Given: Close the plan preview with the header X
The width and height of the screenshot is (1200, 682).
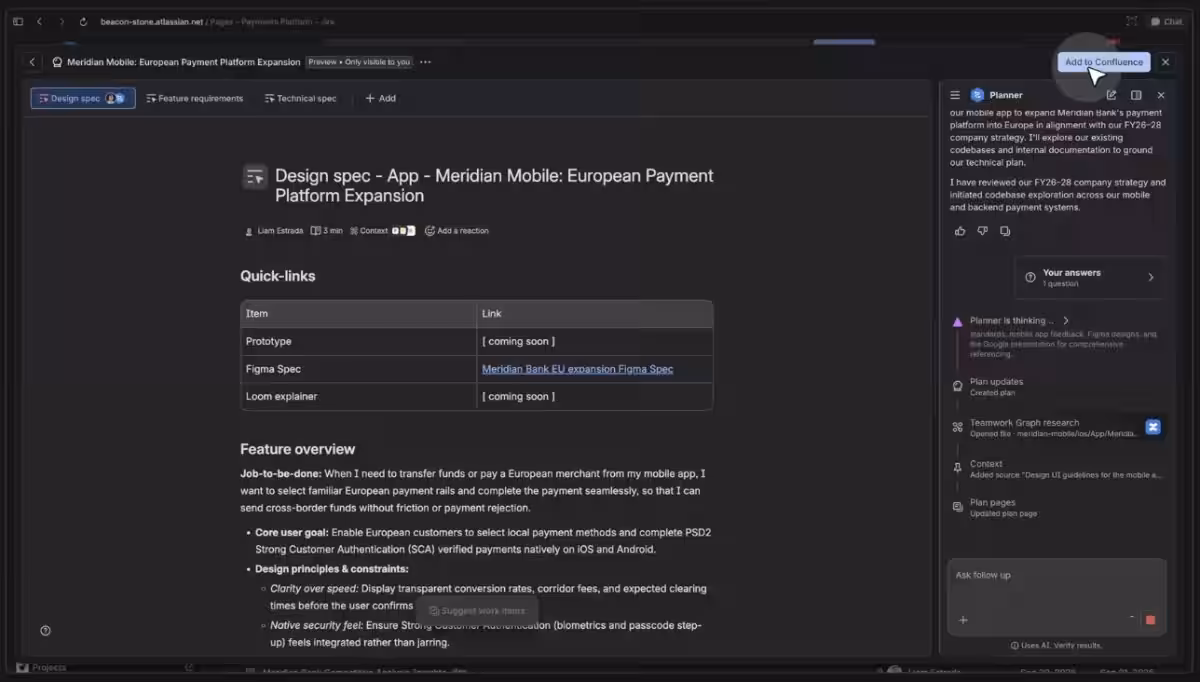Looking at the screenshot, I should coord(1165,62).
